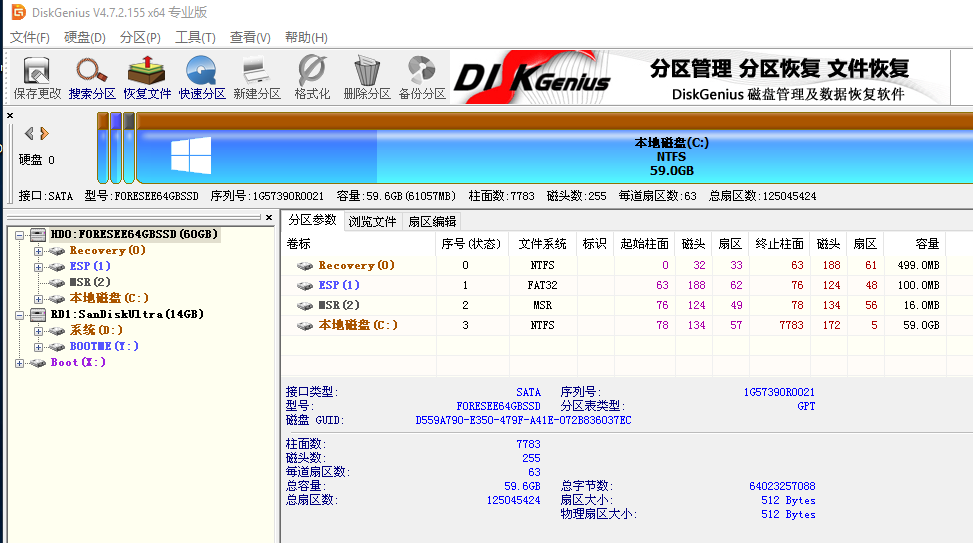Viewport: 973px width, 543px height.
Task: Expand BOOTME(Y:) node in tree
Action: point(38,347)
